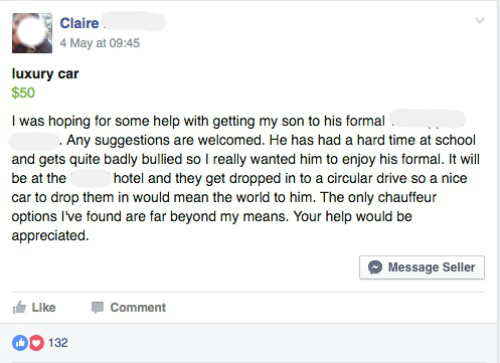Click the blurred surname beside Claire
Screen dimensions: 500x363
(134, 22)
